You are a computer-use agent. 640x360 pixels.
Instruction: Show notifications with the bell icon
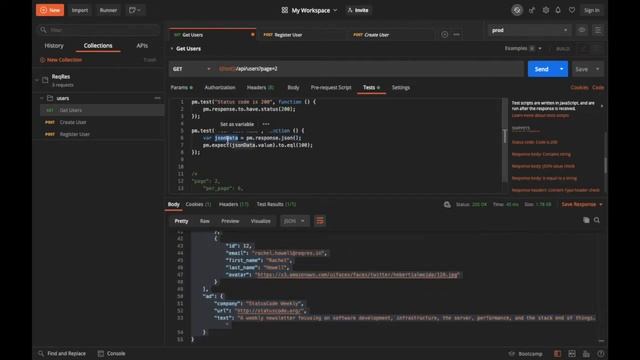pyautogui.click(x=558, y=10)
